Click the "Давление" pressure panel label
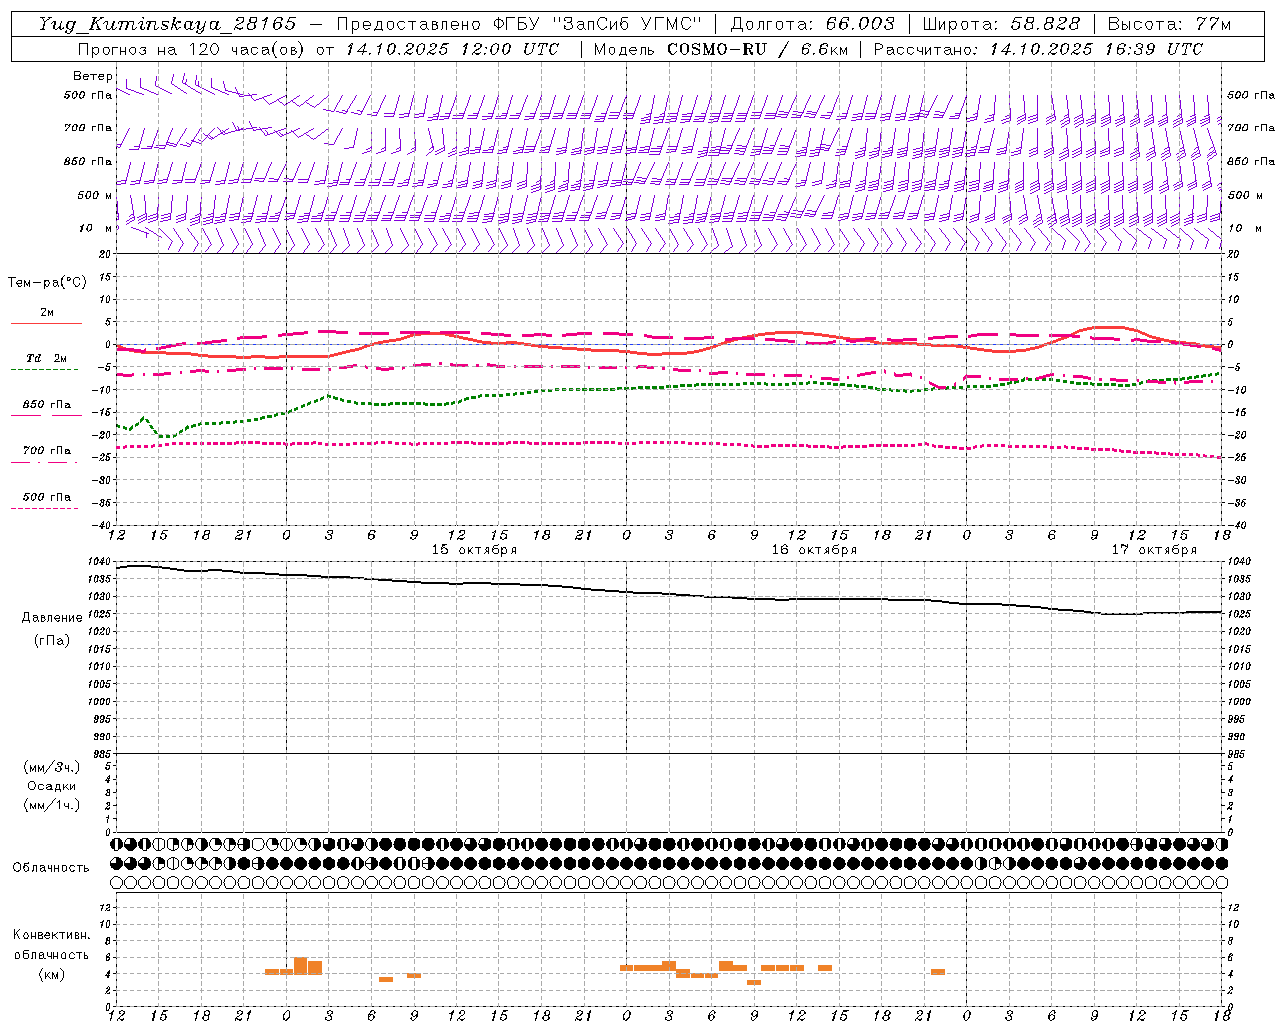 click(52, 618)
